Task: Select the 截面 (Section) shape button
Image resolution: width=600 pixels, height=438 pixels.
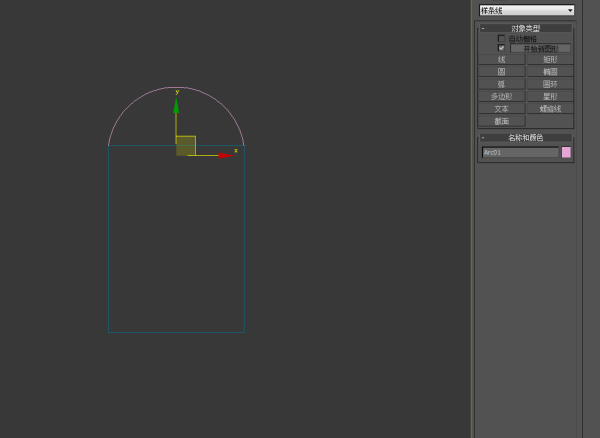Action: tap(502, 121)
